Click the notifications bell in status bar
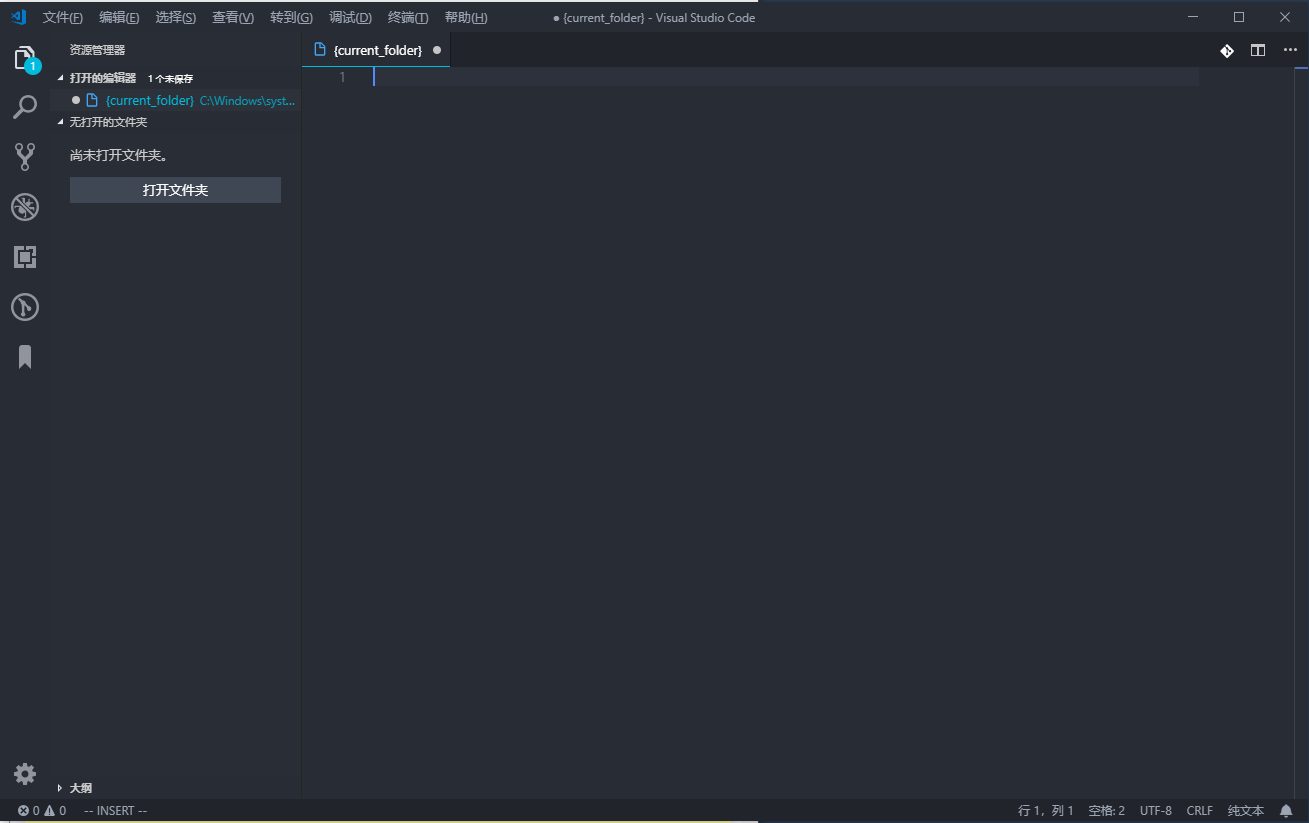Screen dimensions: 1309x823 1286,811
